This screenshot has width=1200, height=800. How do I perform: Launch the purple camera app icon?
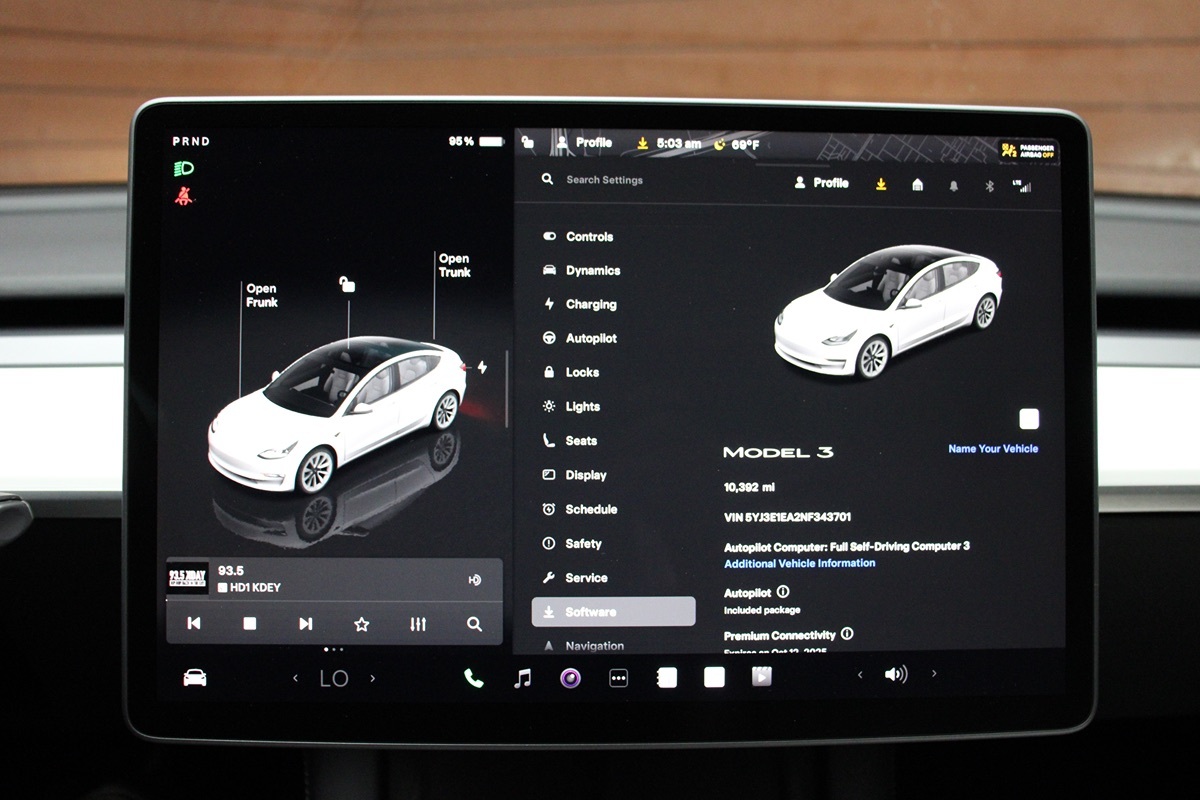coord(570,678)
